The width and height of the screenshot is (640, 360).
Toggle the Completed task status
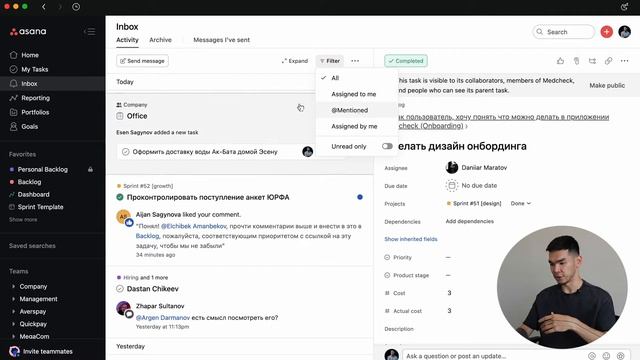406,61
